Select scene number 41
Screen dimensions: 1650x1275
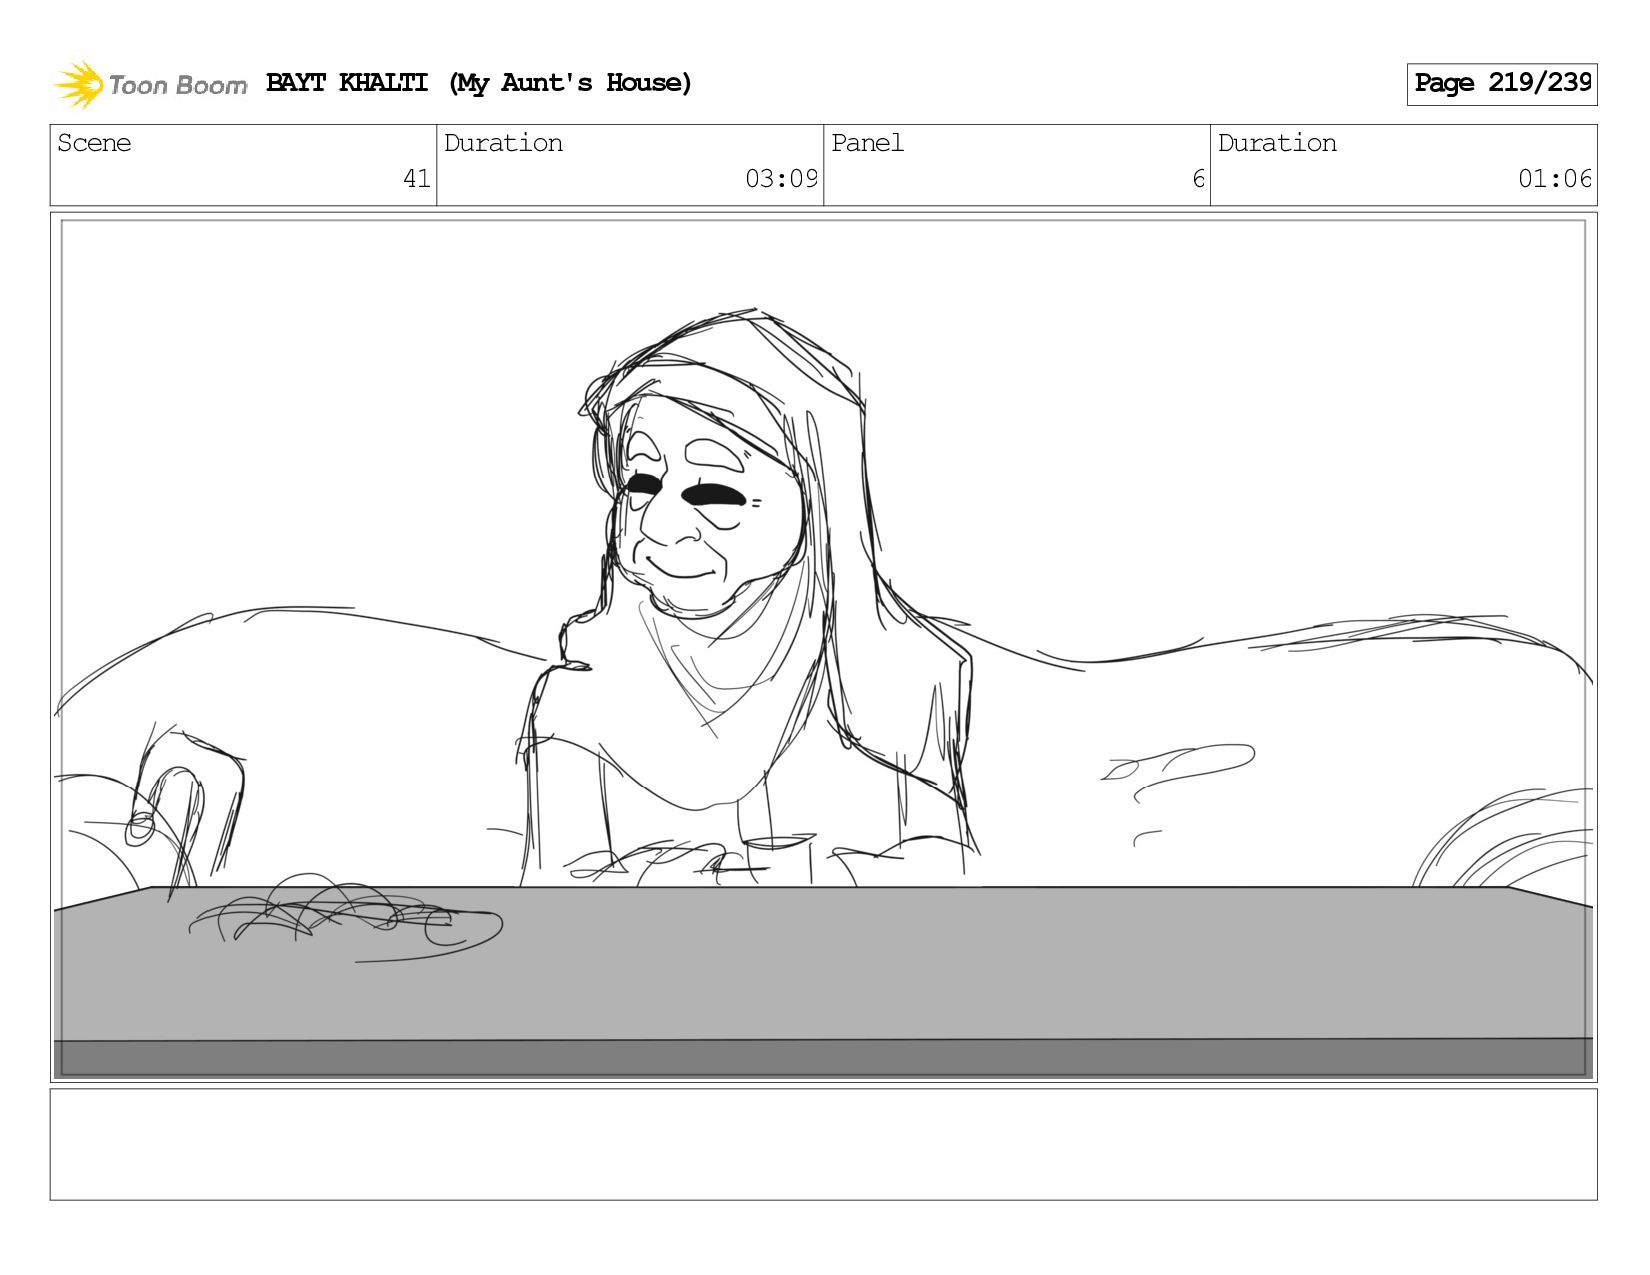[x=416, y=179]
